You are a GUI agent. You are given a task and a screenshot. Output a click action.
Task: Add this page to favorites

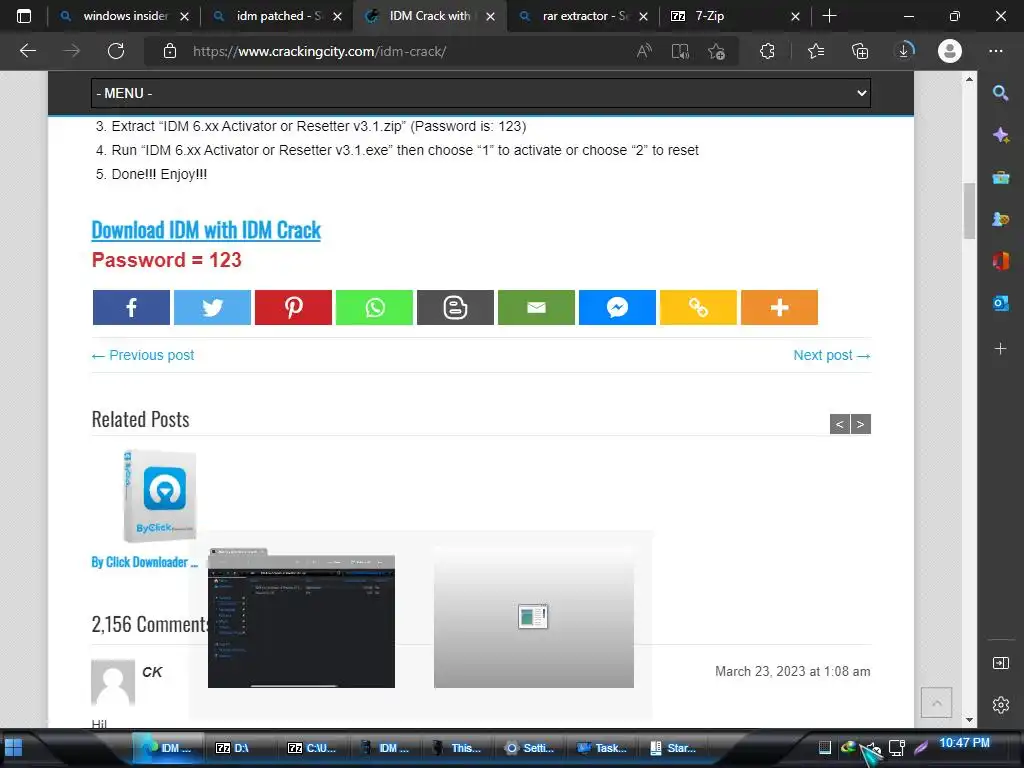[x=716, y=51]
